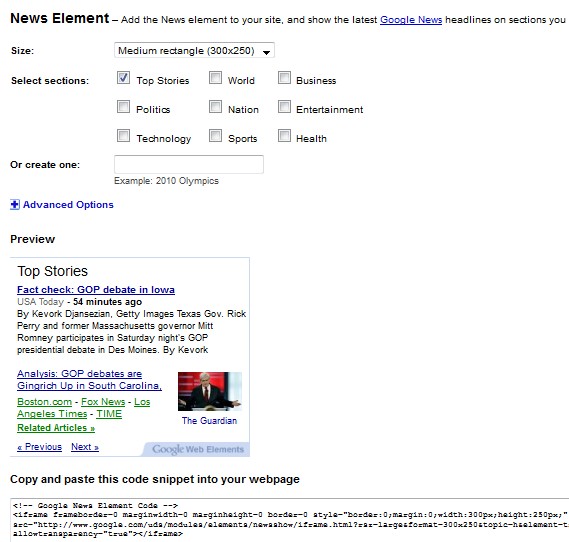The image size is (569, 542).
Task: Click the 'Top Stories' preview heading
Action: coord(53,271)
